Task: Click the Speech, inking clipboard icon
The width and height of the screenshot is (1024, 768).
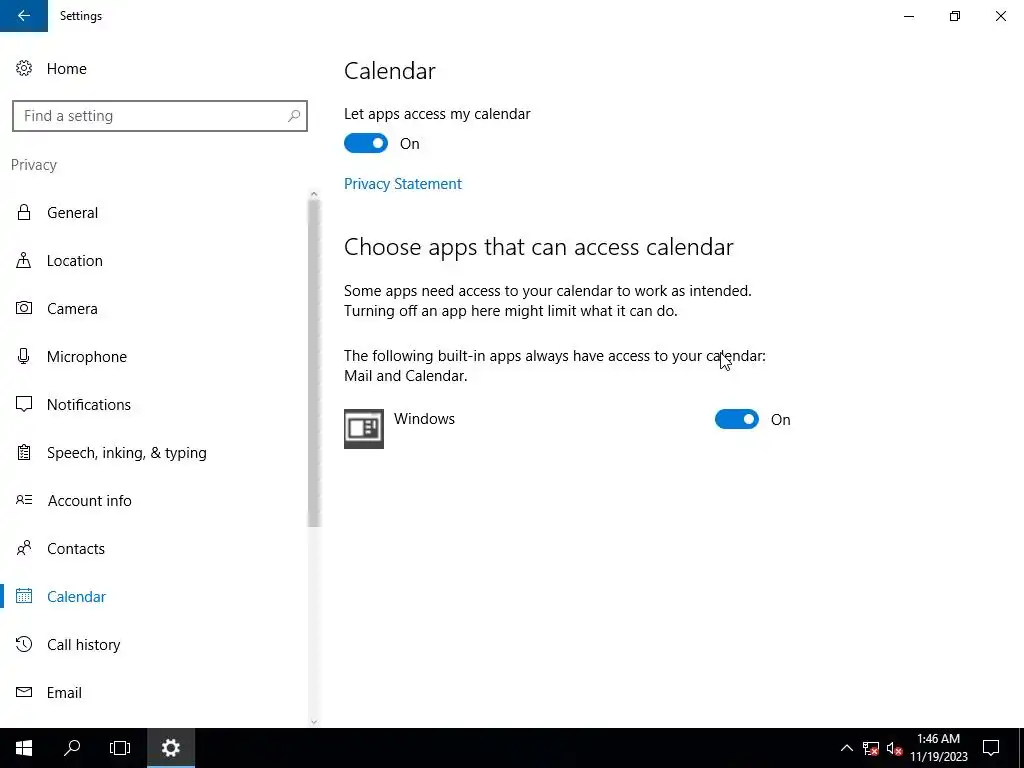Action: 24,452
